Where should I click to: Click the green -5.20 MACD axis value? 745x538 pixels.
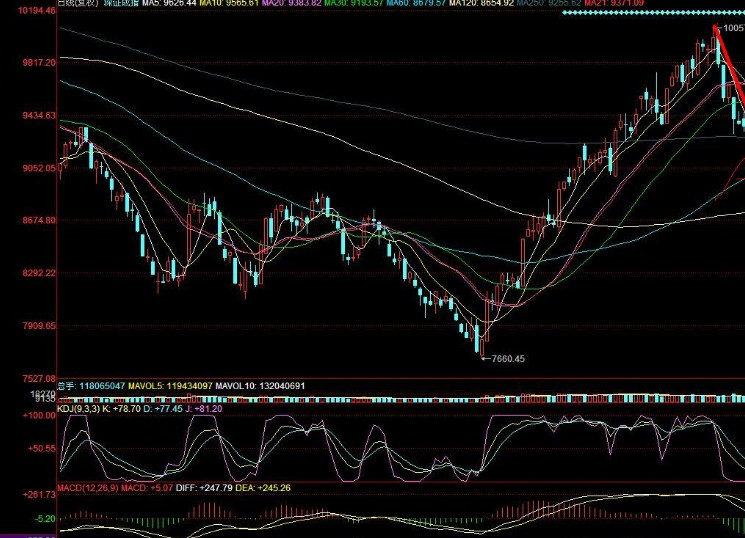(45, 519)
